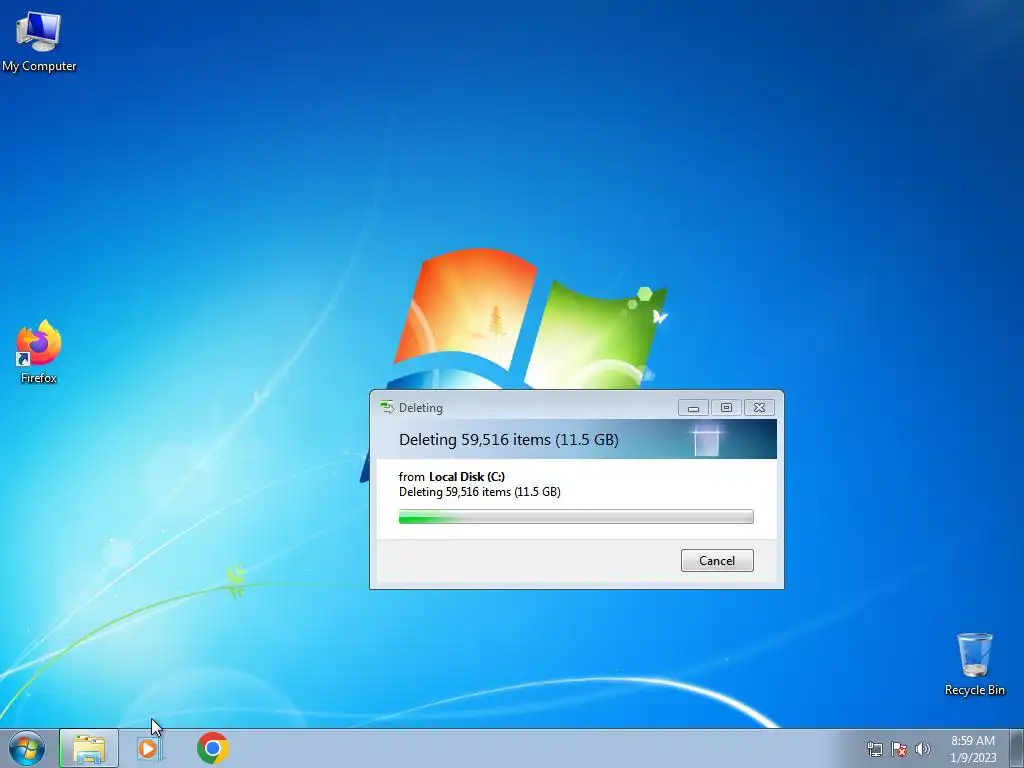Click the 'Deleting' title bar text
This screenshot has width=1024, height=768.
pos(421,408)
